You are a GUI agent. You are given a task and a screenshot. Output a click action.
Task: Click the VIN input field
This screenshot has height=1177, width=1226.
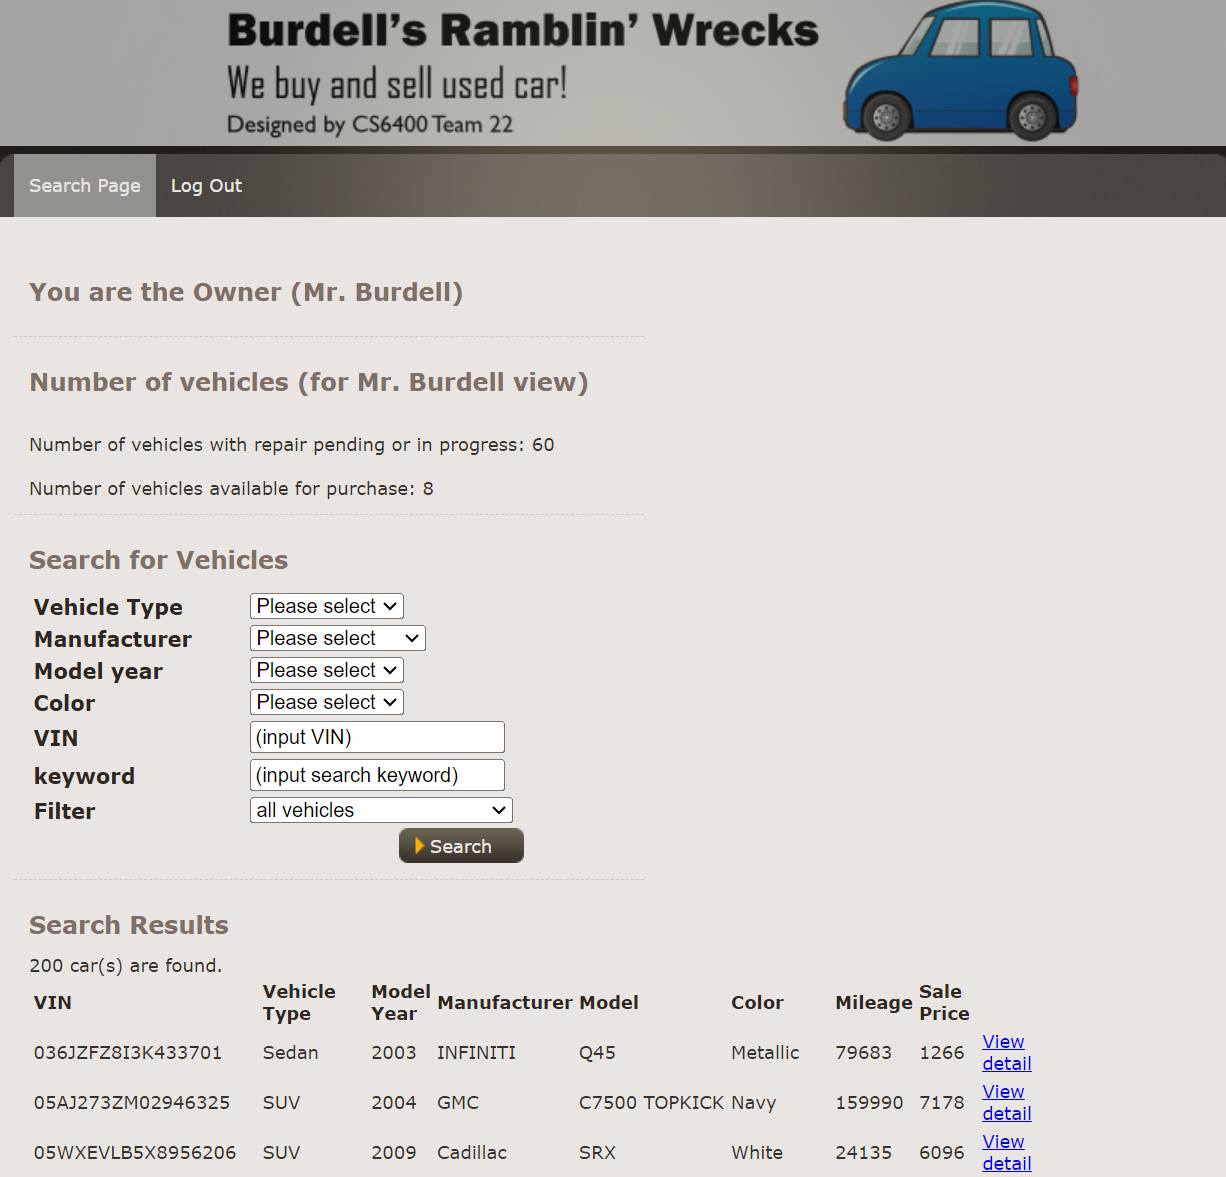click(x=377, y=737)
